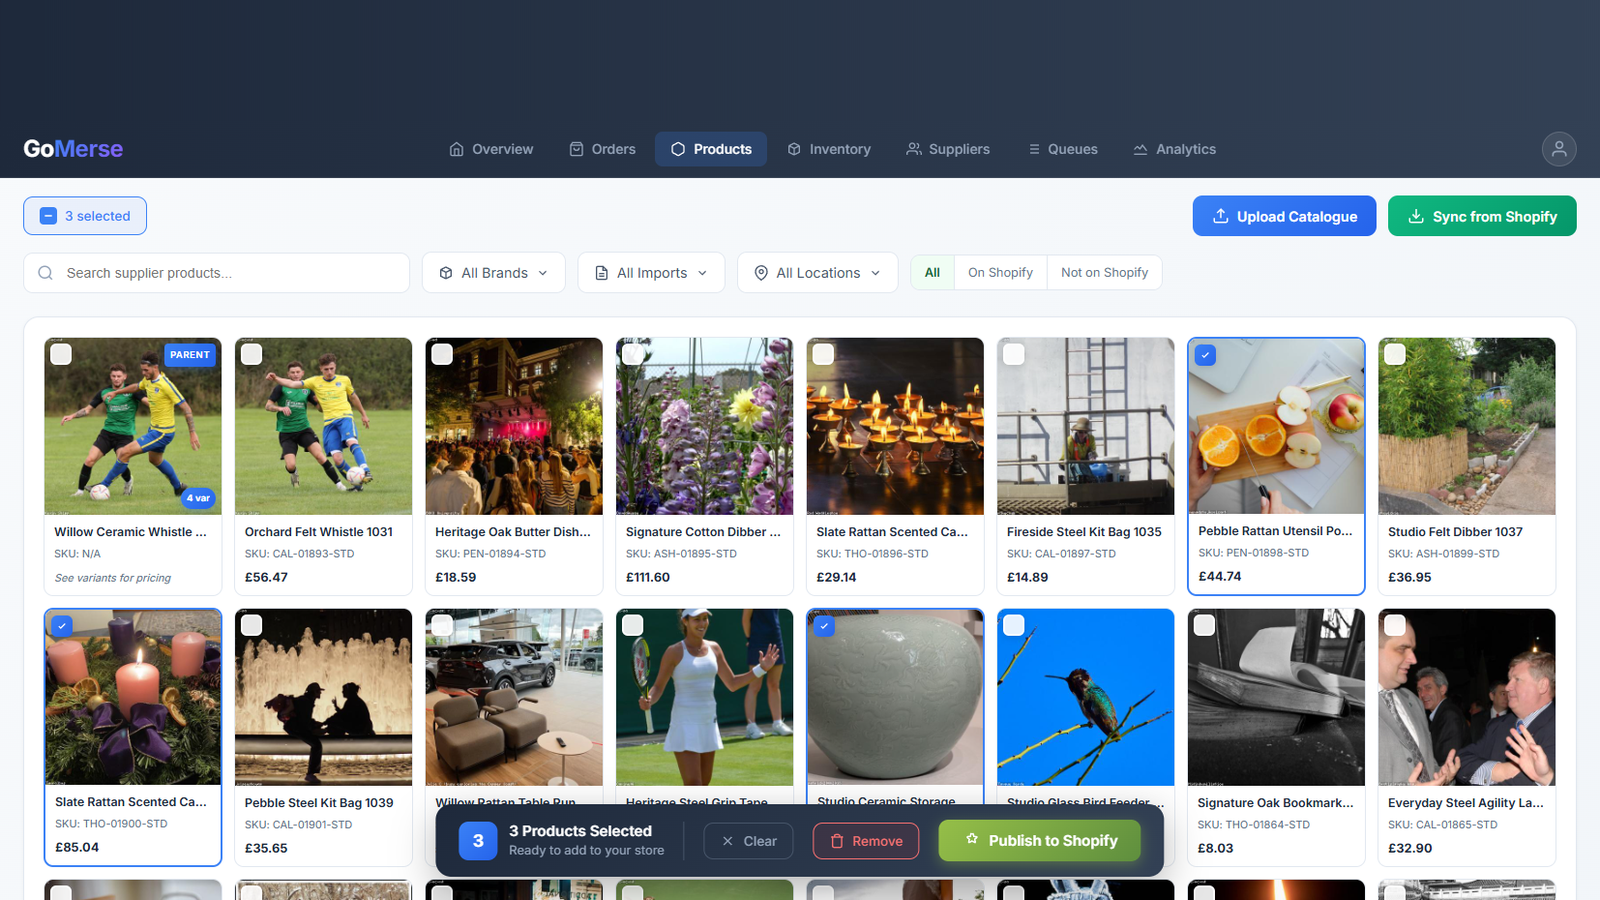Click the 'See variants for pricing' text

click(113, 578)
